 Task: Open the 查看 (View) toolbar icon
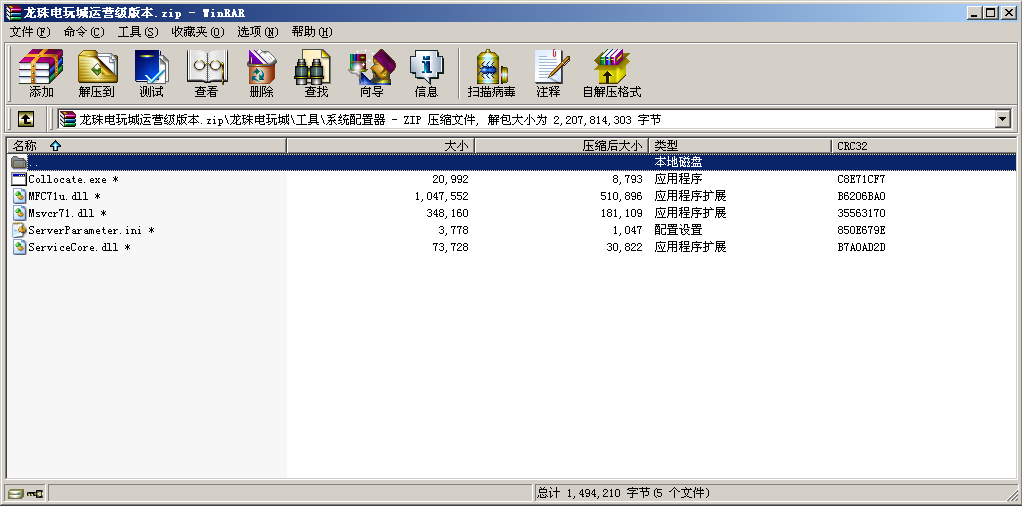tap(206, 72)
